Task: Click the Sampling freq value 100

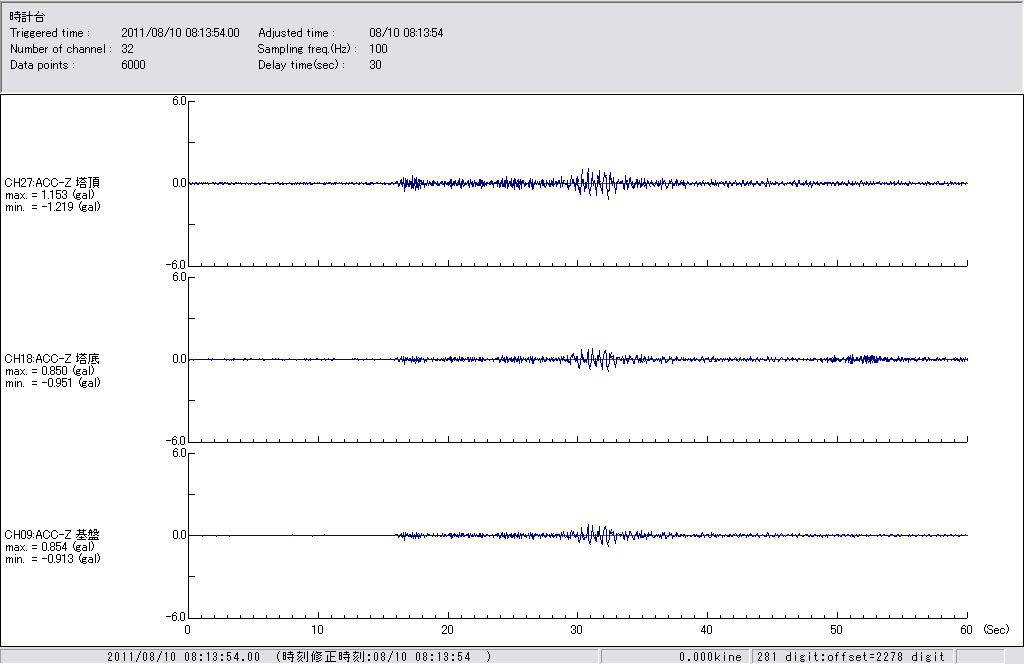Action: [378, 49]
